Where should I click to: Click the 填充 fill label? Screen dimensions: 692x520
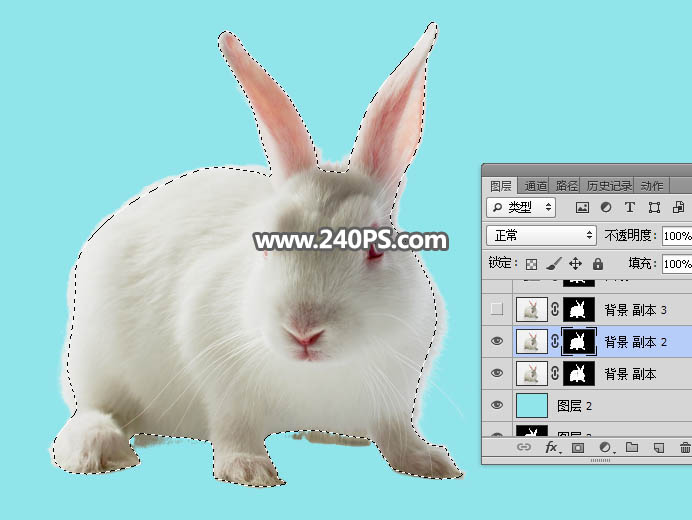pos(643,264)
